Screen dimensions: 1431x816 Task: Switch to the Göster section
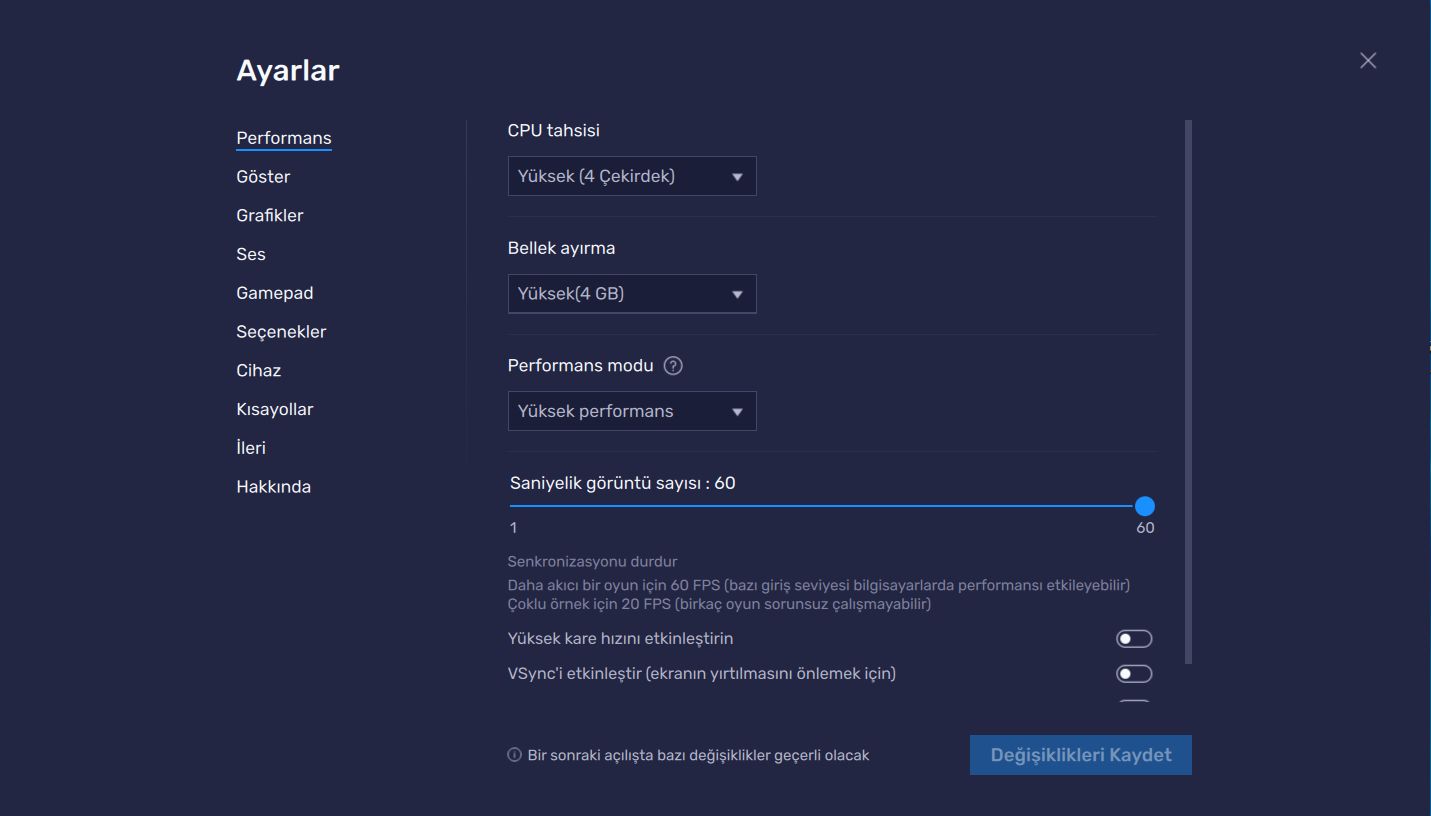263,177
